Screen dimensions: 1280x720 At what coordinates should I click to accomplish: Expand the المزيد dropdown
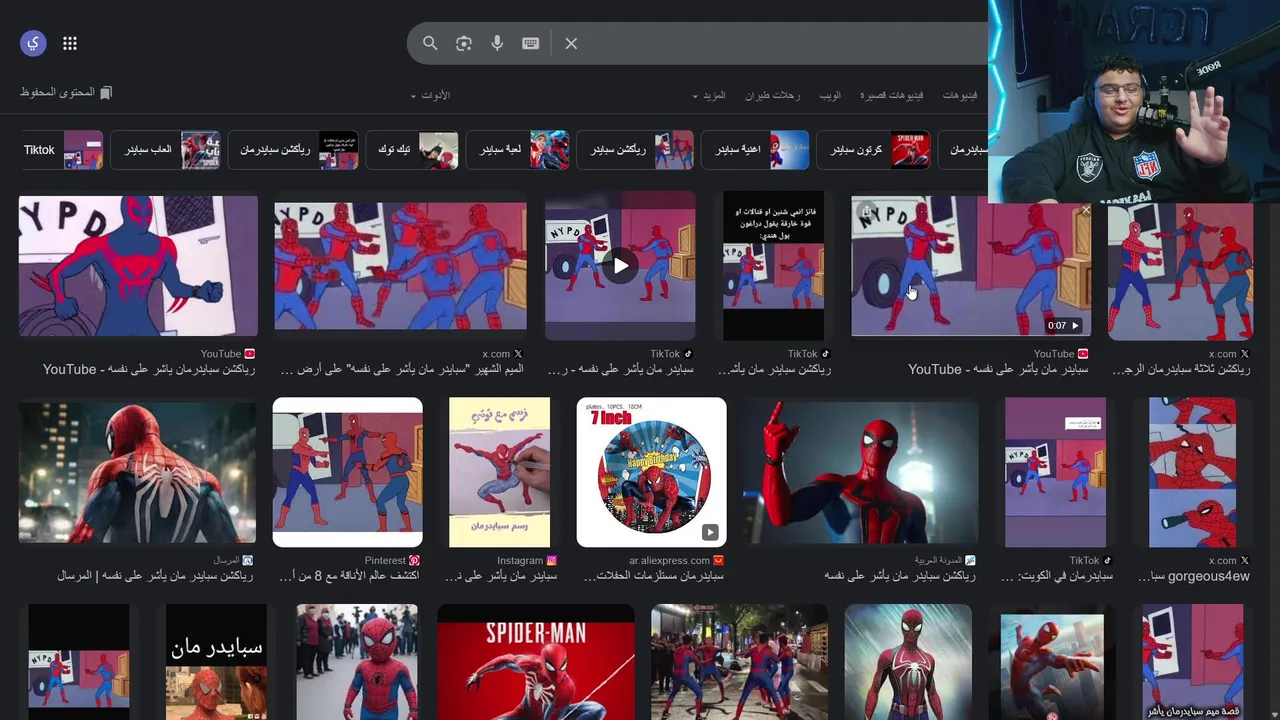pos(709,95)
